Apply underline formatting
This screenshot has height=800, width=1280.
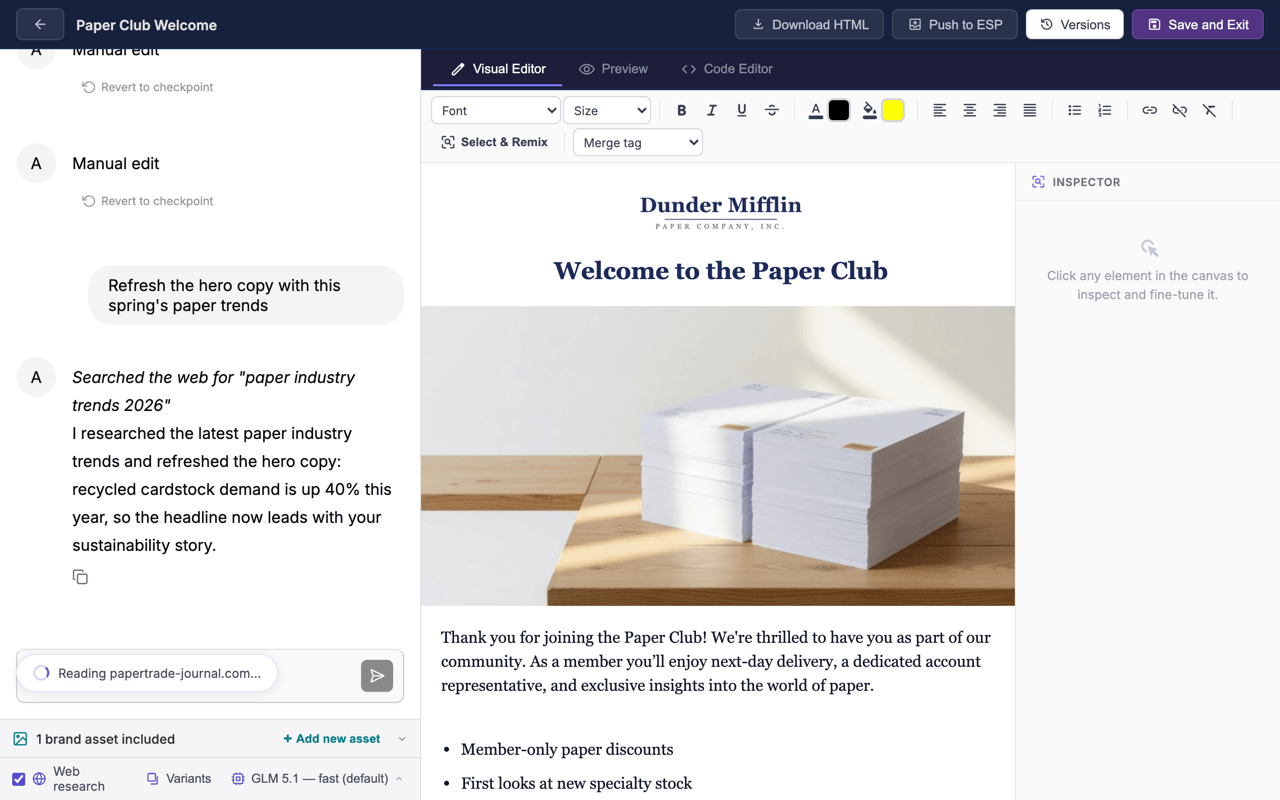742,110
